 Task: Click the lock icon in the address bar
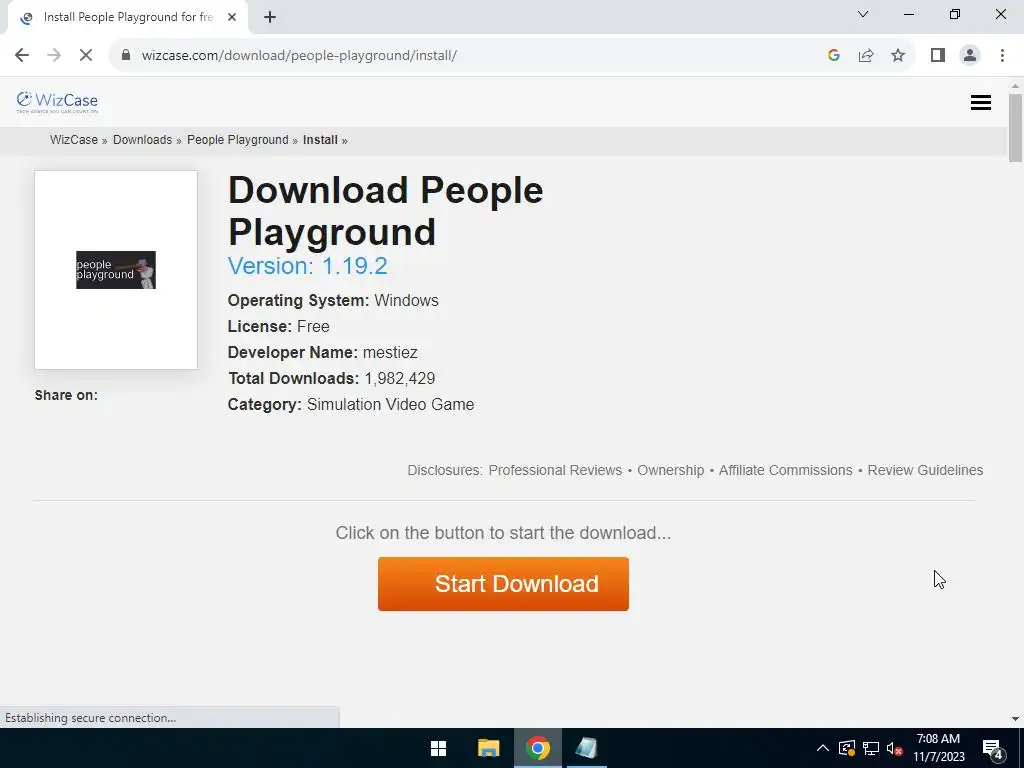126,56
